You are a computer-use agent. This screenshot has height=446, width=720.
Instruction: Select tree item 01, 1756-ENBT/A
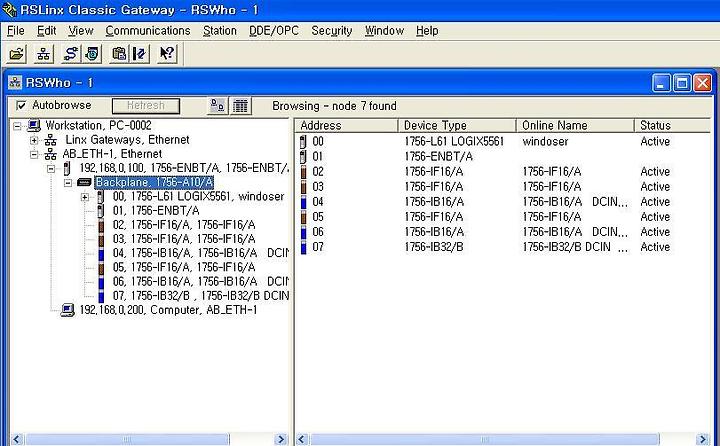tap(156, 211)
